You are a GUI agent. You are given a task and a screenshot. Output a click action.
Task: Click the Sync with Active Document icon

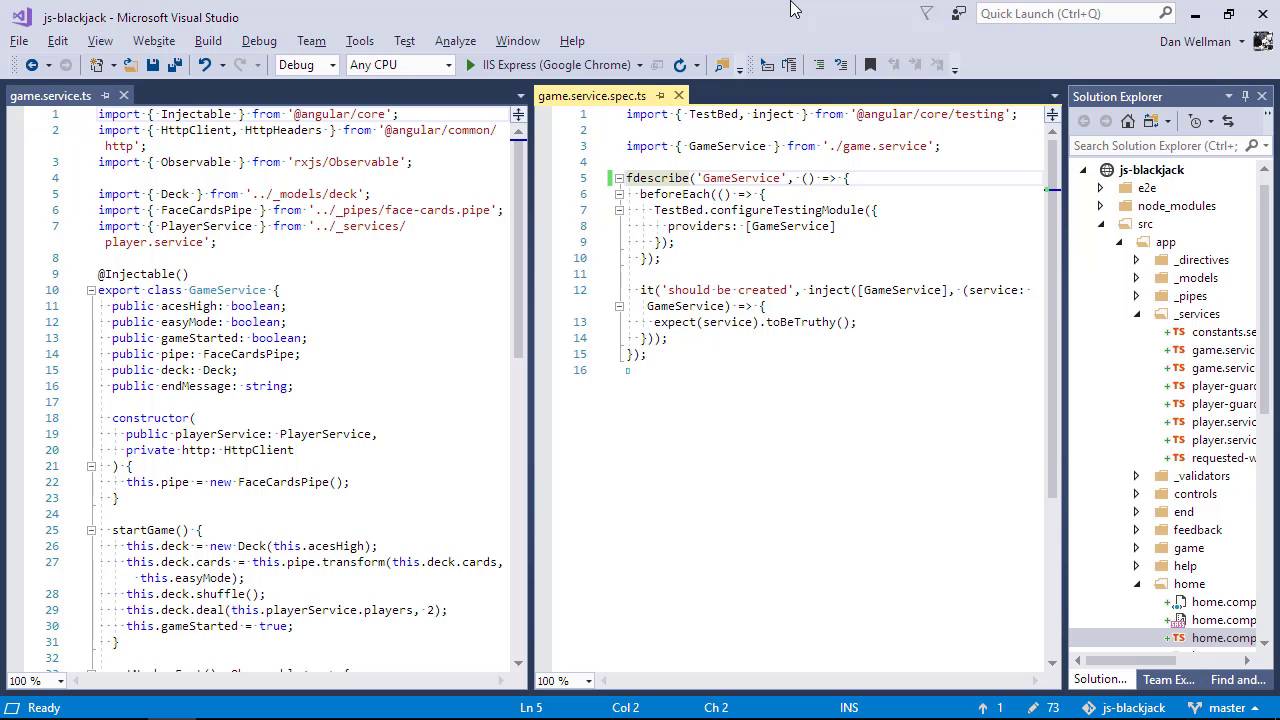click(x=1228, y=121)
